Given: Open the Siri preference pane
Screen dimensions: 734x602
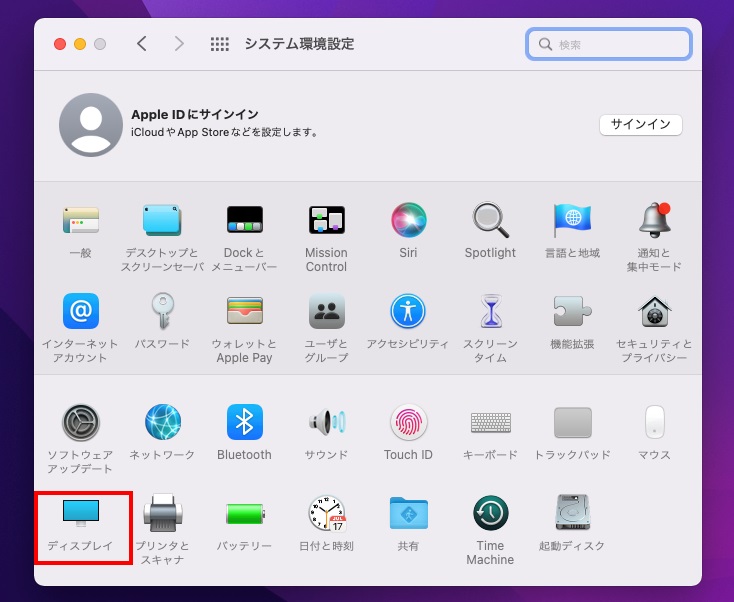Looking at the screenshot, I should pos(408,220).
